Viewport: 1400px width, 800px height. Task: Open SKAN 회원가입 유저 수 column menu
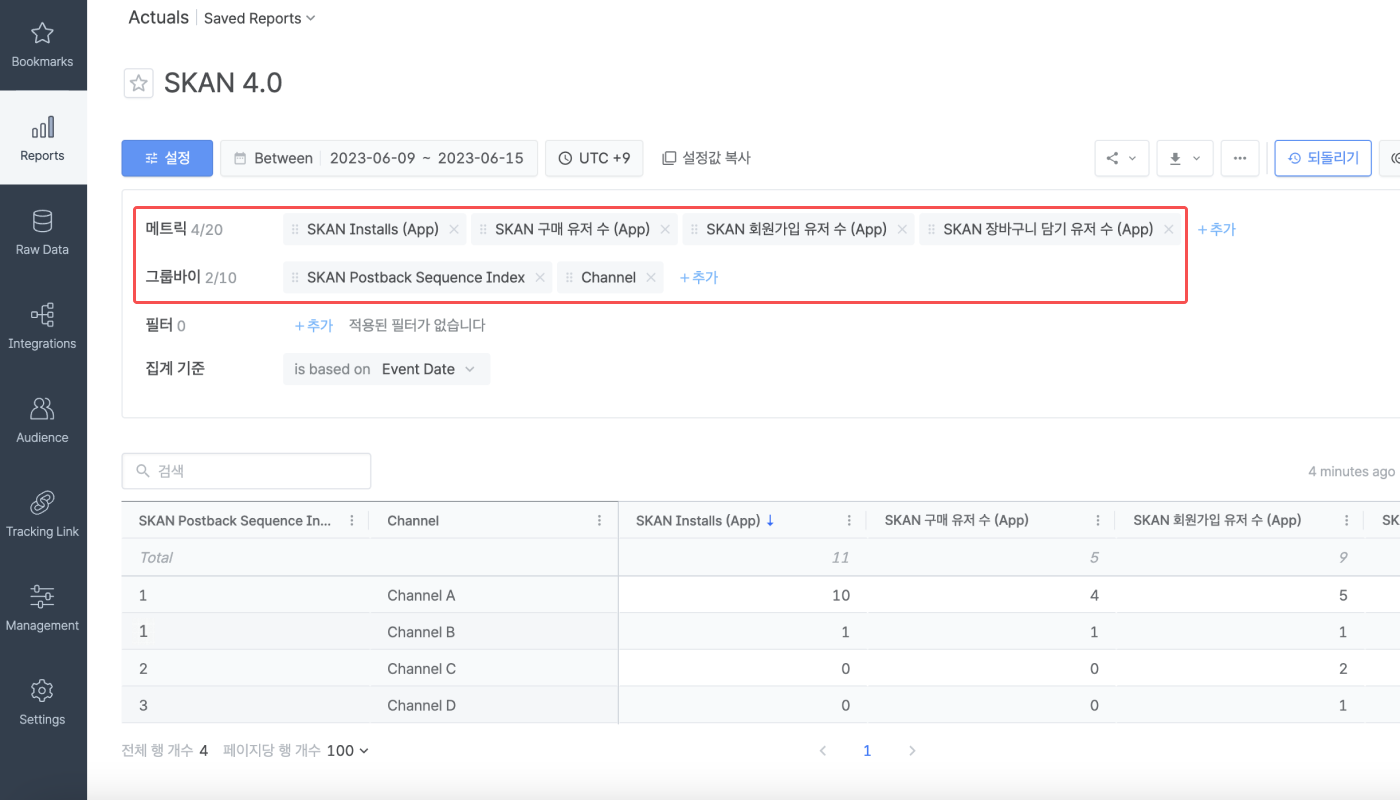pos(1347,520)
